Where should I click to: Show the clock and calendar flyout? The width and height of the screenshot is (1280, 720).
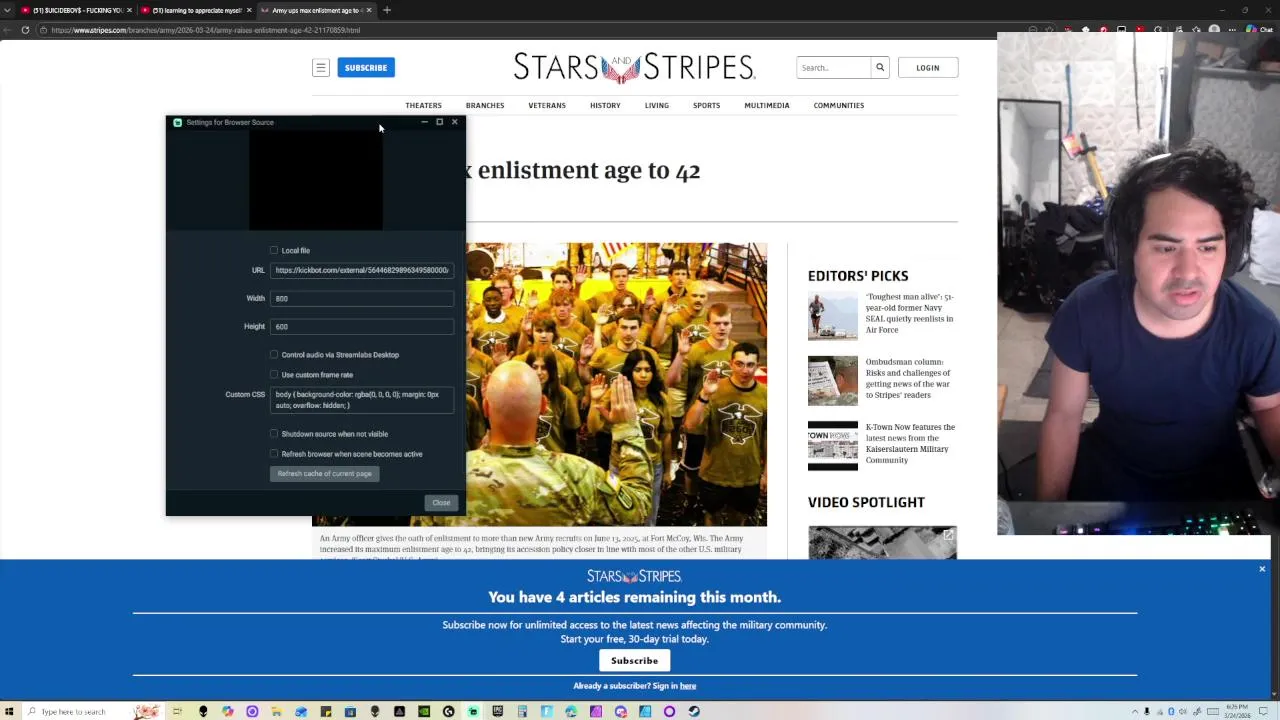pos(1237,711)
